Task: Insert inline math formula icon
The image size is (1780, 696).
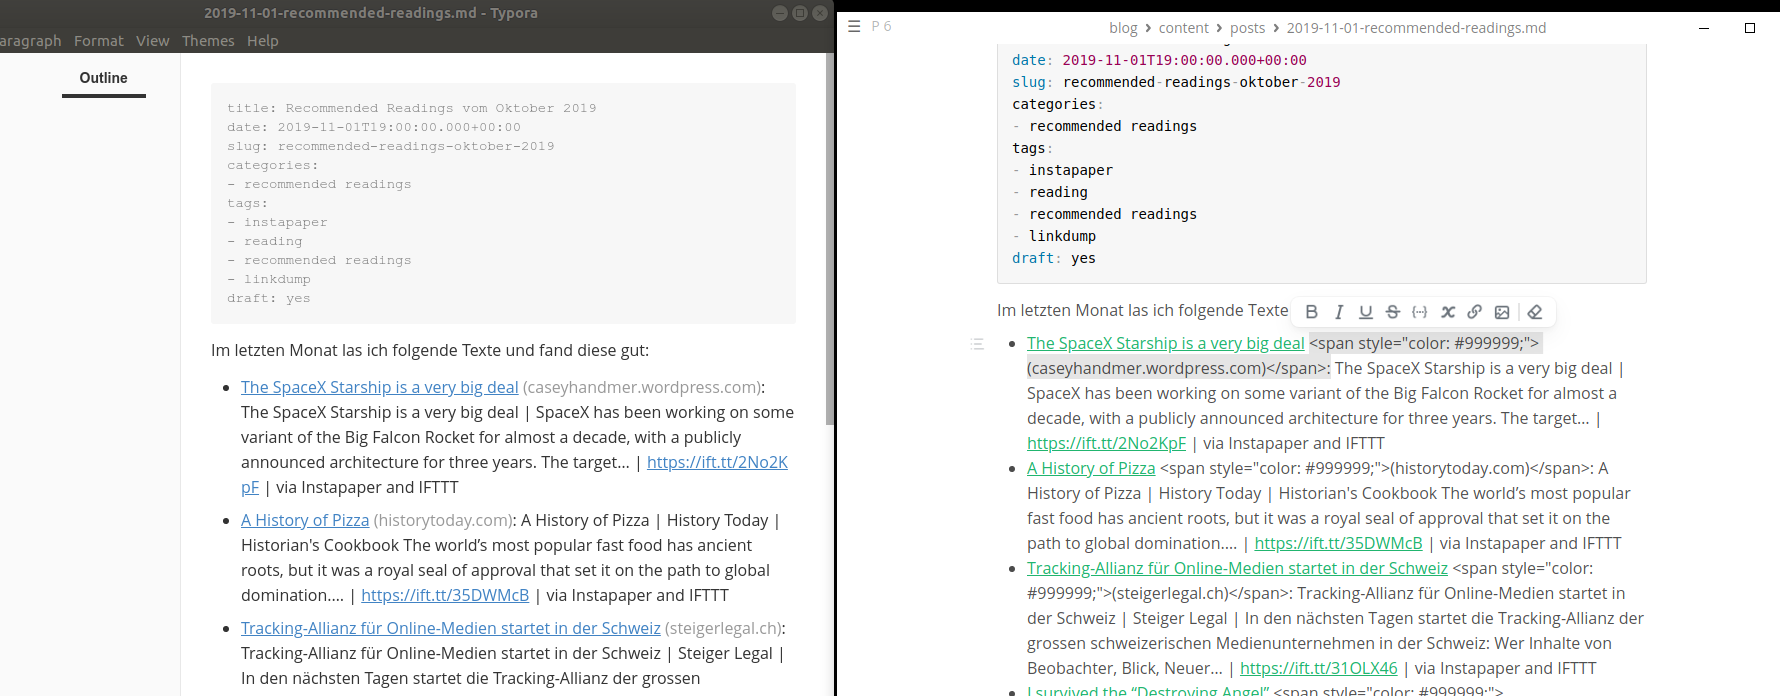Action: click(1447, 312)
